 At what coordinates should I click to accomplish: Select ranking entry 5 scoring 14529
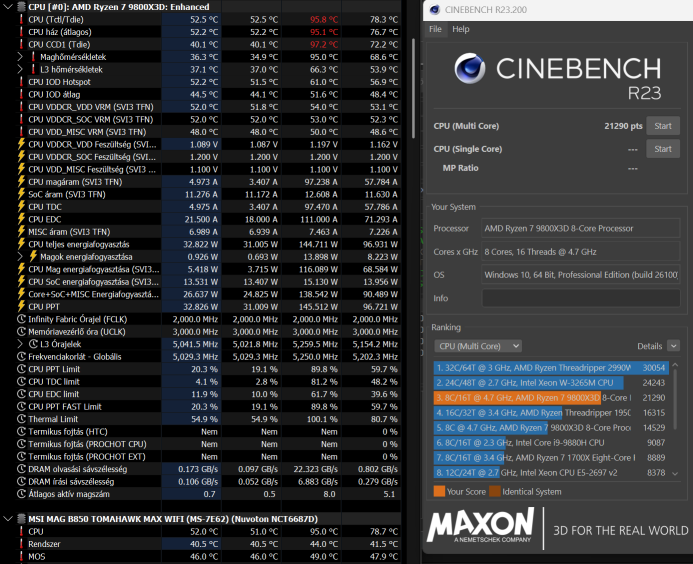551,428
